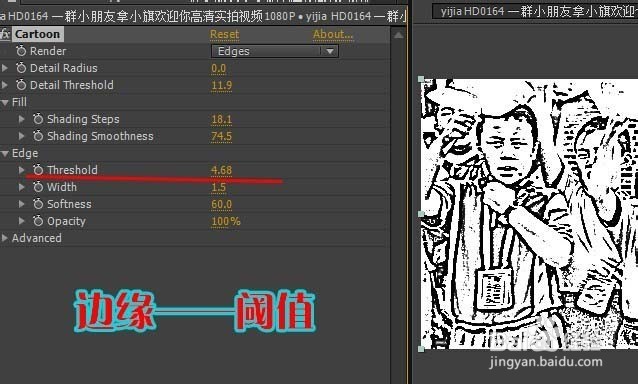638x384 pixels.
Task: Collapse the Edge group
Action: point(5,154)
